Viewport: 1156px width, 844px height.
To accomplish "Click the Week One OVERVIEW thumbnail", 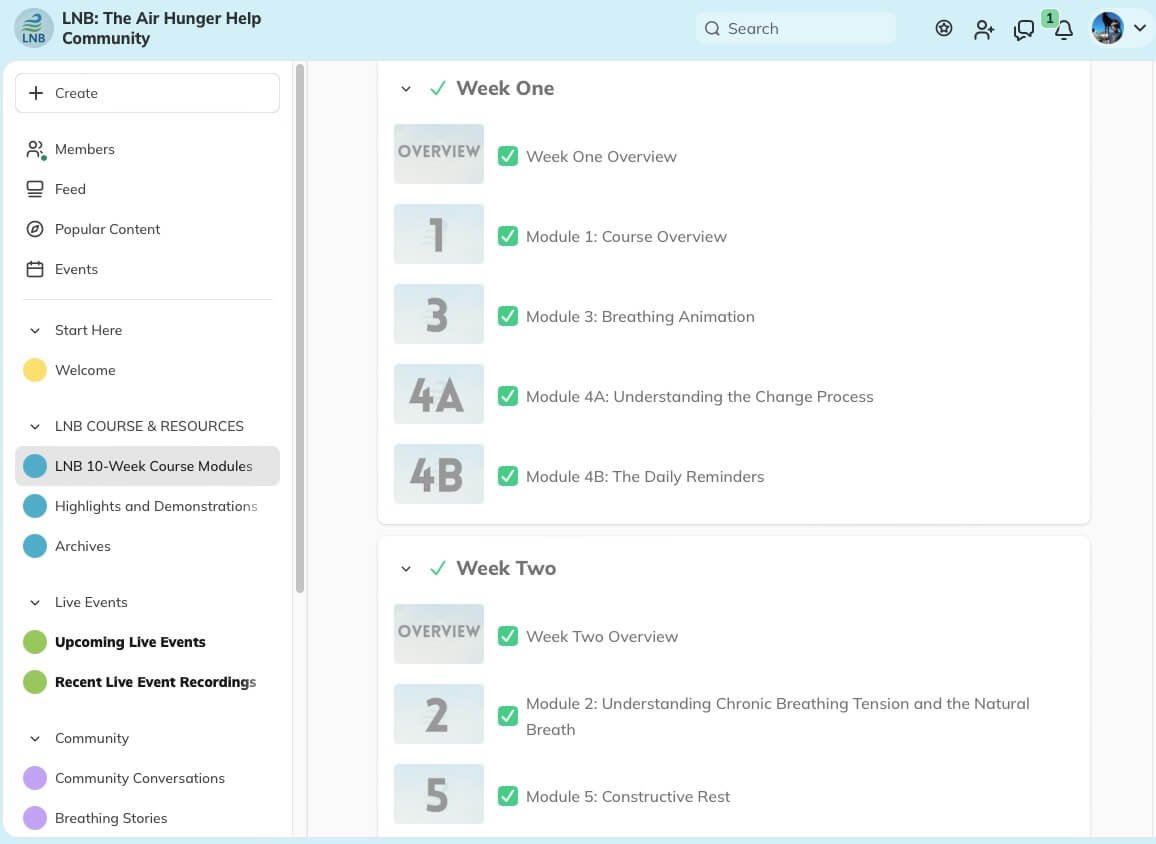I will click(439, 153).
